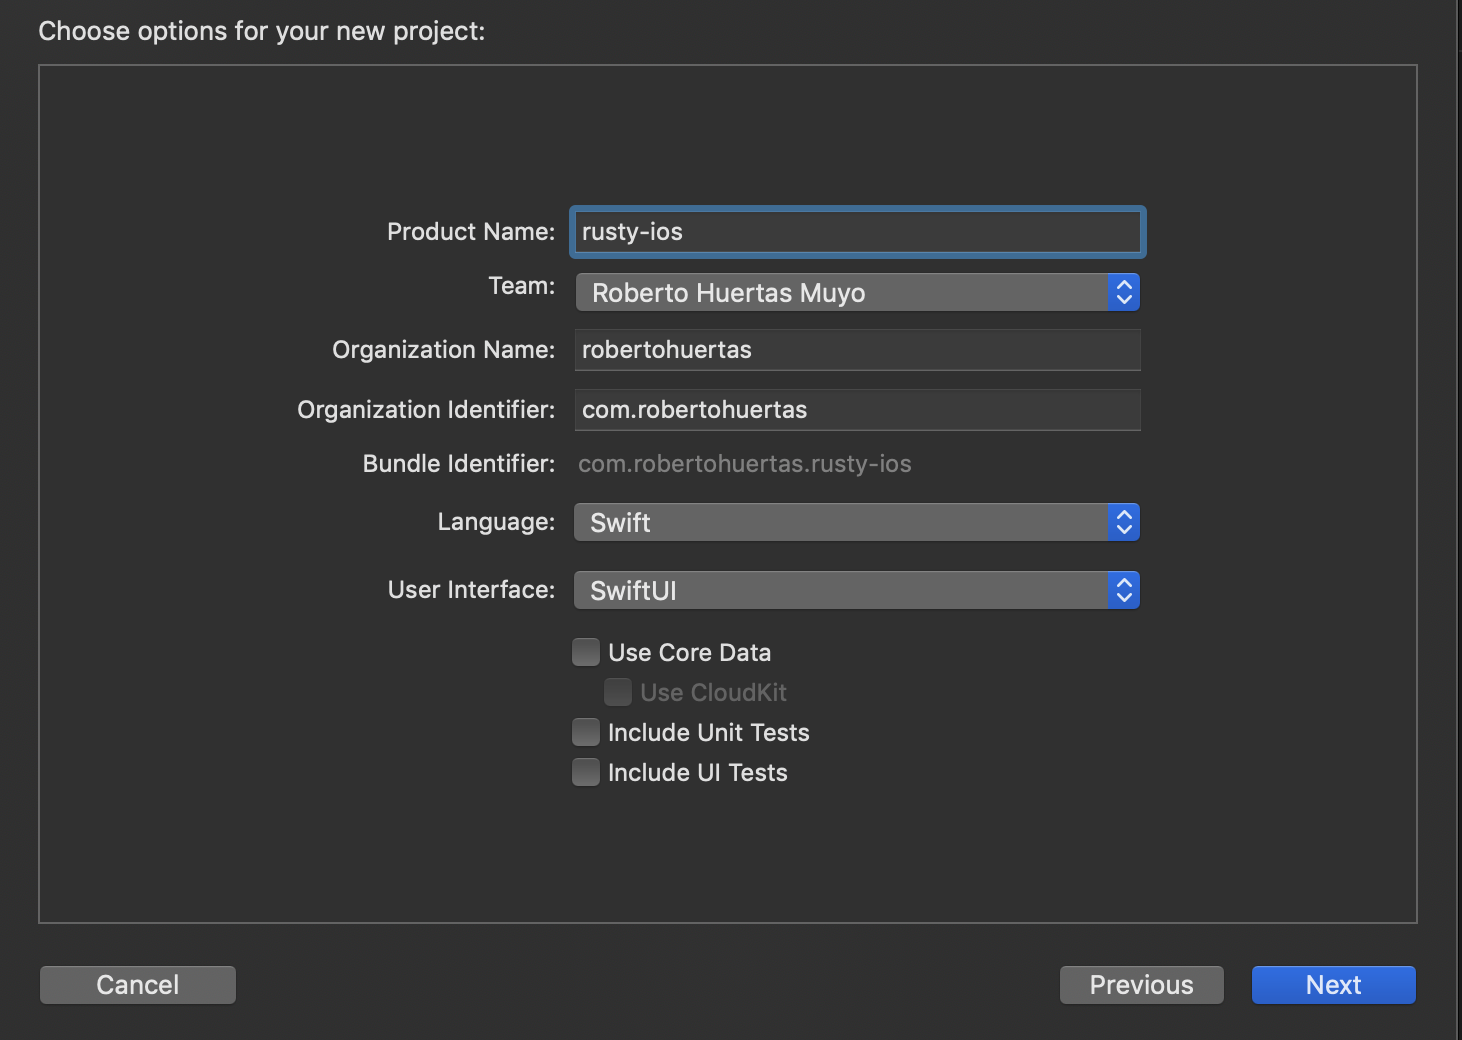The width and height of the screenshot is (1462, 1040).
Task: Go back using the Previous button
Action: point(1141,984)
